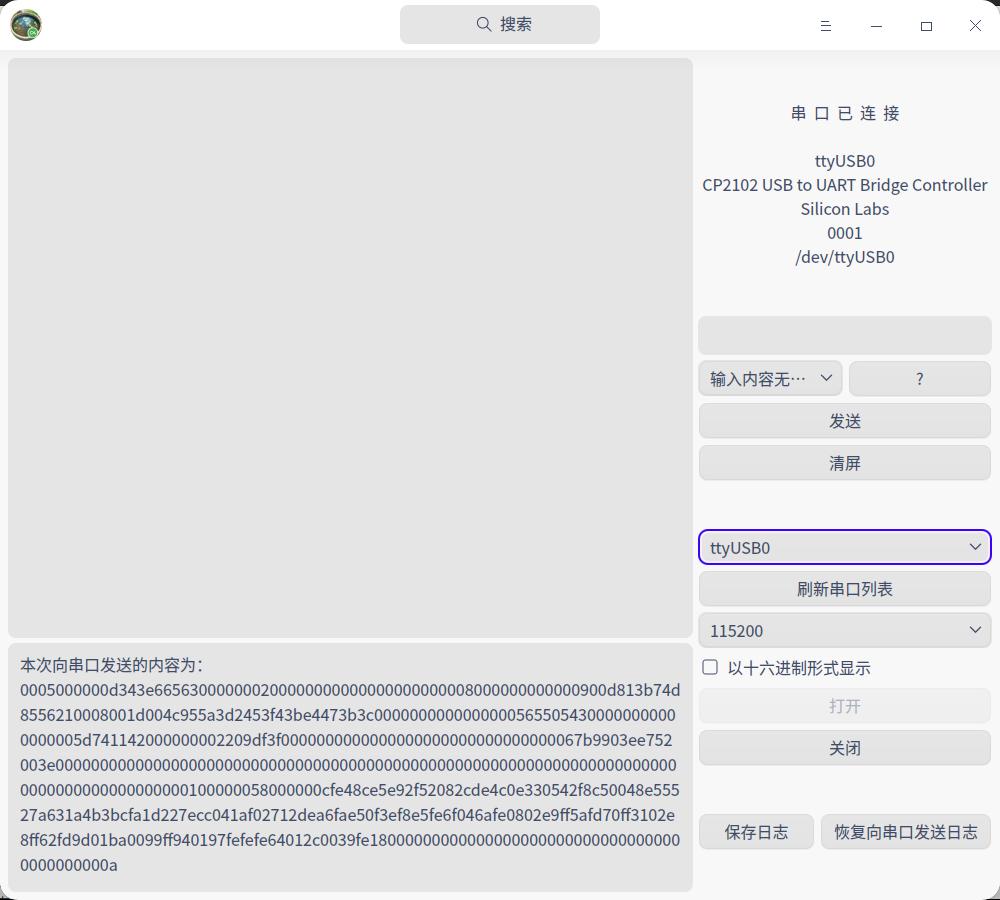Click the disabled 打开 button
Viewport: 1000px width, 900px height.
coord(844,705)
